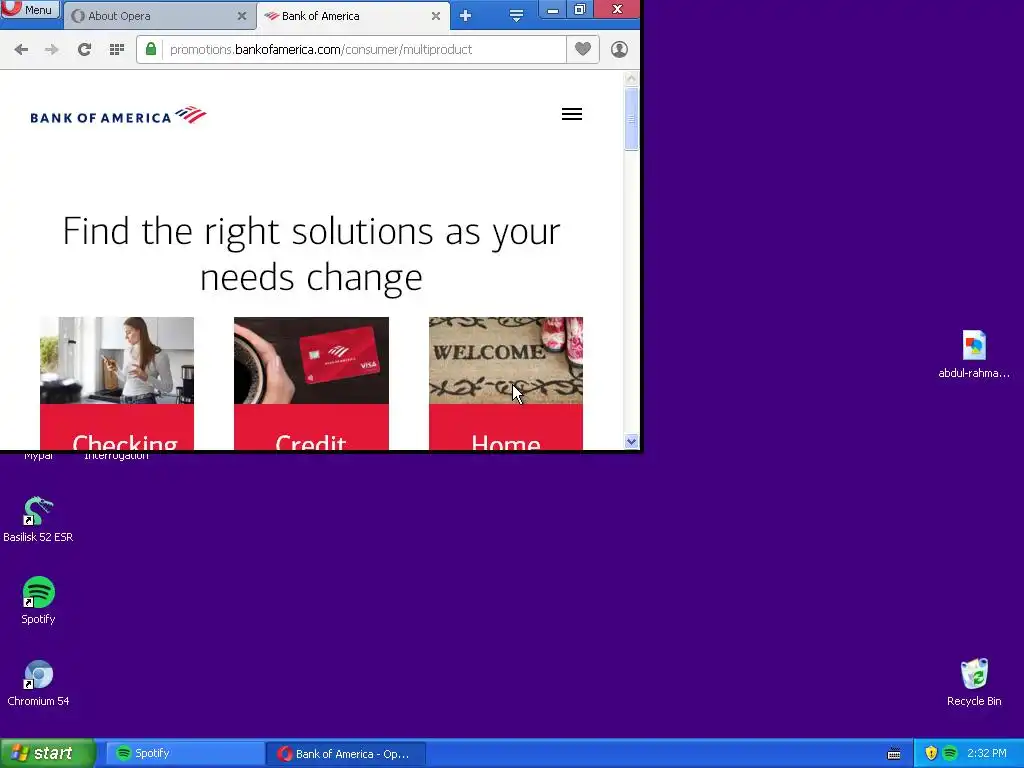This screenshot has width=1024, height=768.
Task: Open the Opera tab menu icon
Action: click(x=516, y=16)
